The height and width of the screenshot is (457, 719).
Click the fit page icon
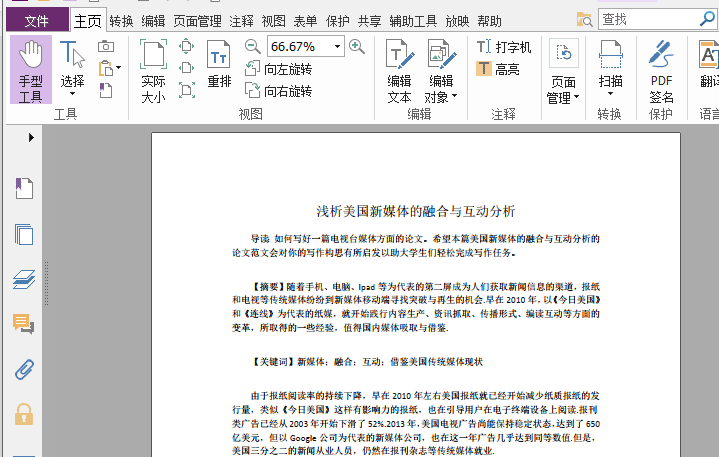pyautogui.click(x=186, y=46)
